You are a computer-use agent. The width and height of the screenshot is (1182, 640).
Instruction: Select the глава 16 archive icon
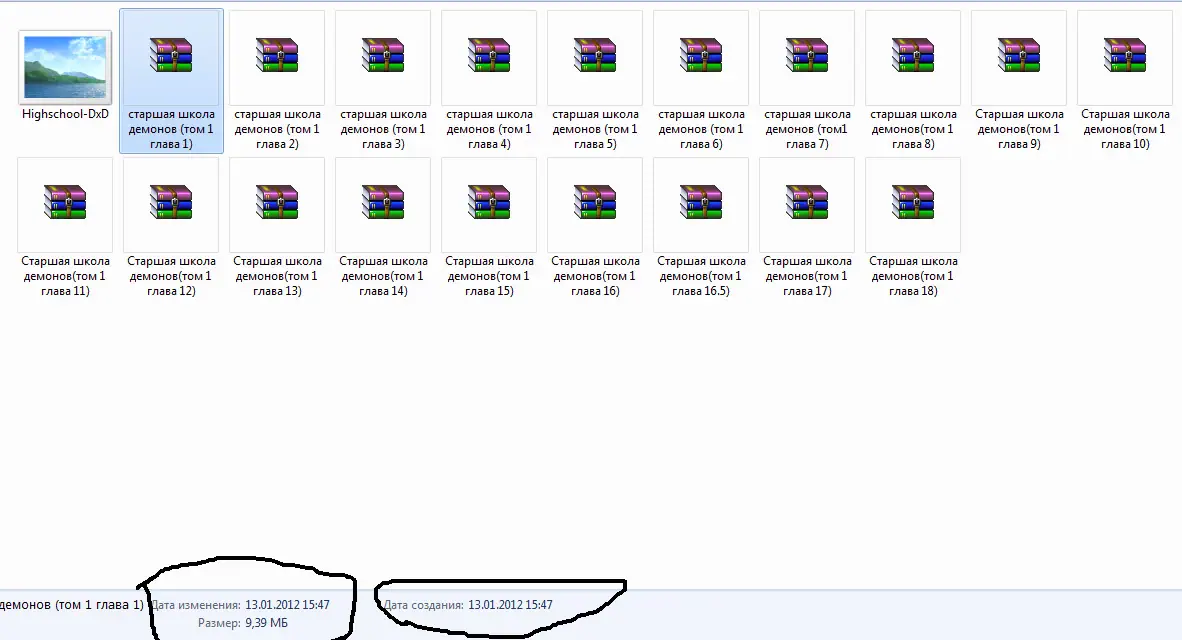tap(595, 202)
